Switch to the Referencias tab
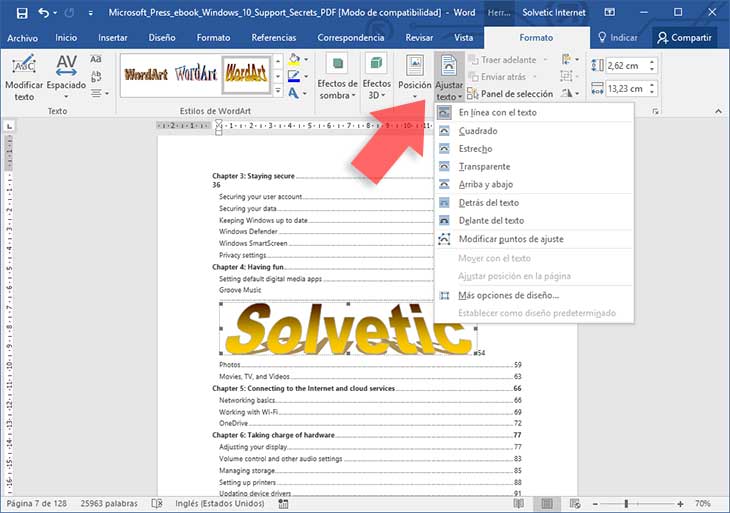The width and height of the screenshot is (730, 513). click(274, 38)
